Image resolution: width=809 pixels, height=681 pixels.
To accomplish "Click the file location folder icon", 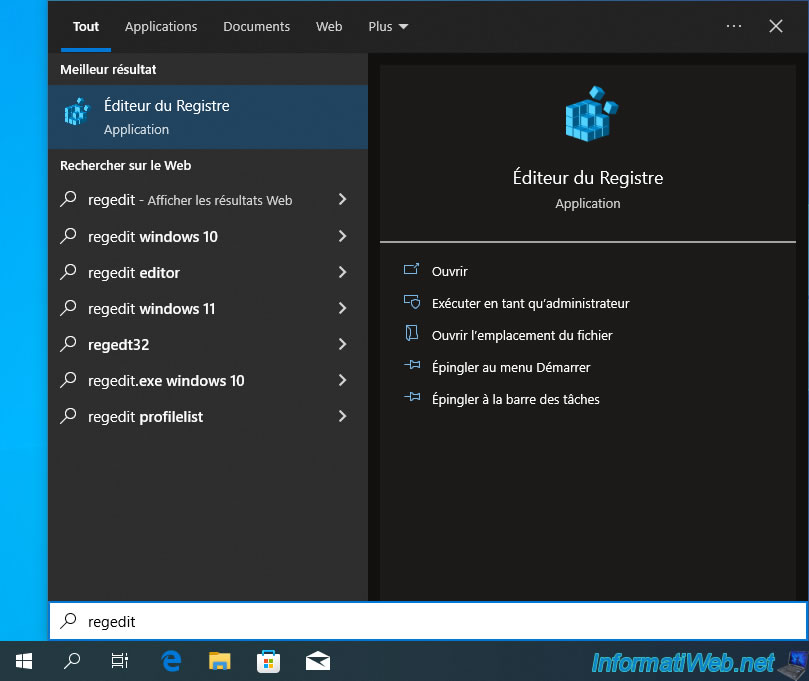I will tap(411, 333).
